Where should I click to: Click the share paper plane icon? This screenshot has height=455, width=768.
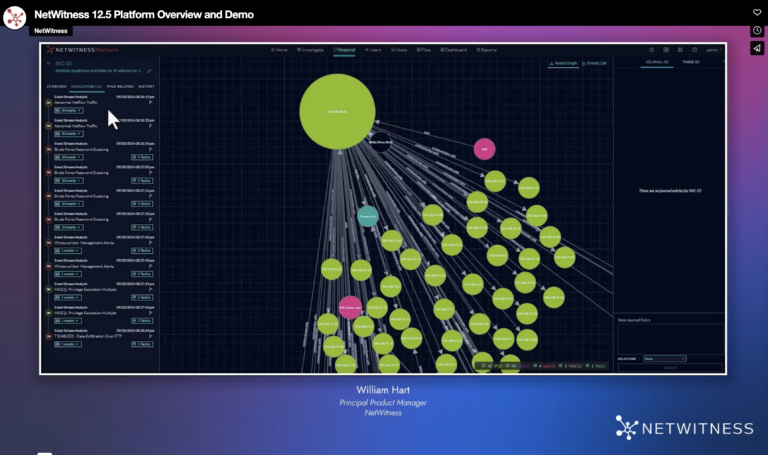[x=757, y=48]
